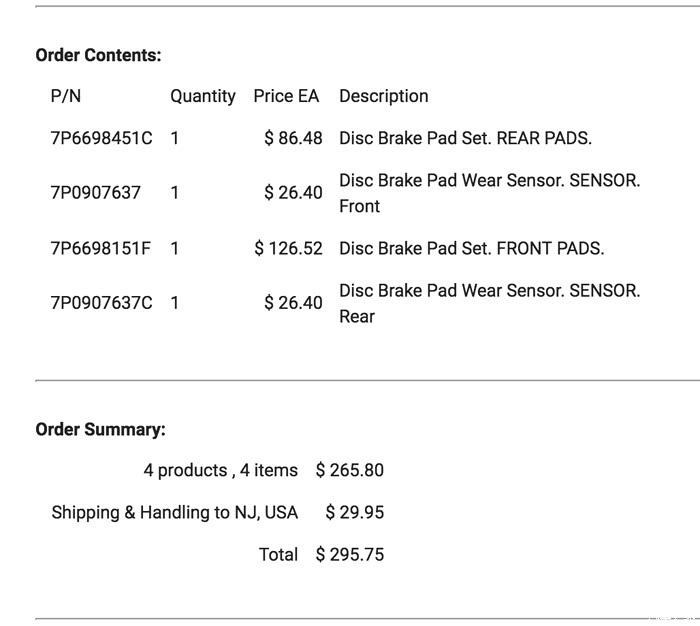Click the Price EA column header
This screenshot has width=700, height=626.
(286, 96)
